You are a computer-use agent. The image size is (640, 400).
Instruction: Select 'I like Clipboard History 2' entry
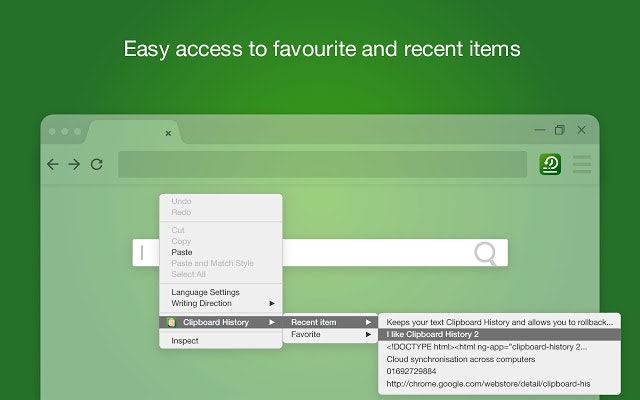500,334
